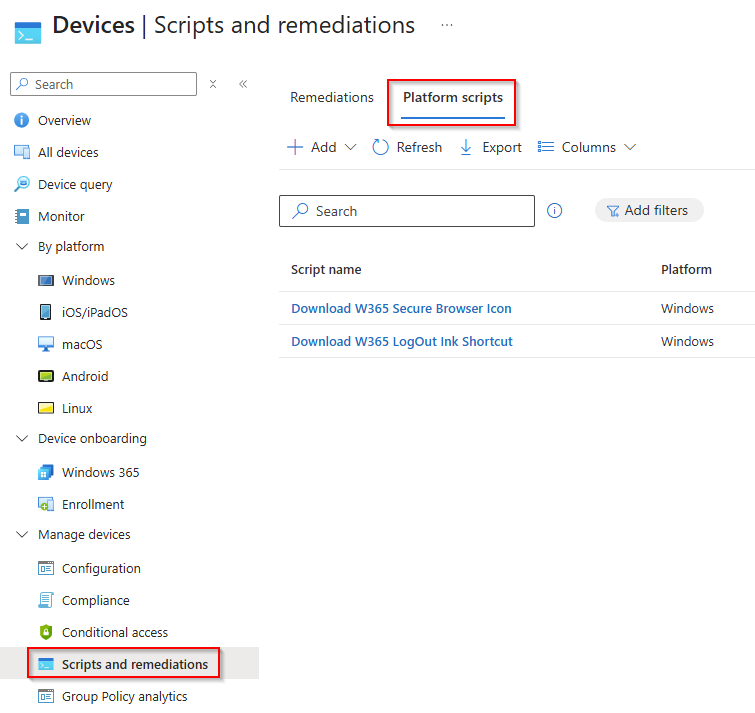Click the Overview info icon in sidebar
Viewport: 755px width, 713px height.
click(22, 121)
